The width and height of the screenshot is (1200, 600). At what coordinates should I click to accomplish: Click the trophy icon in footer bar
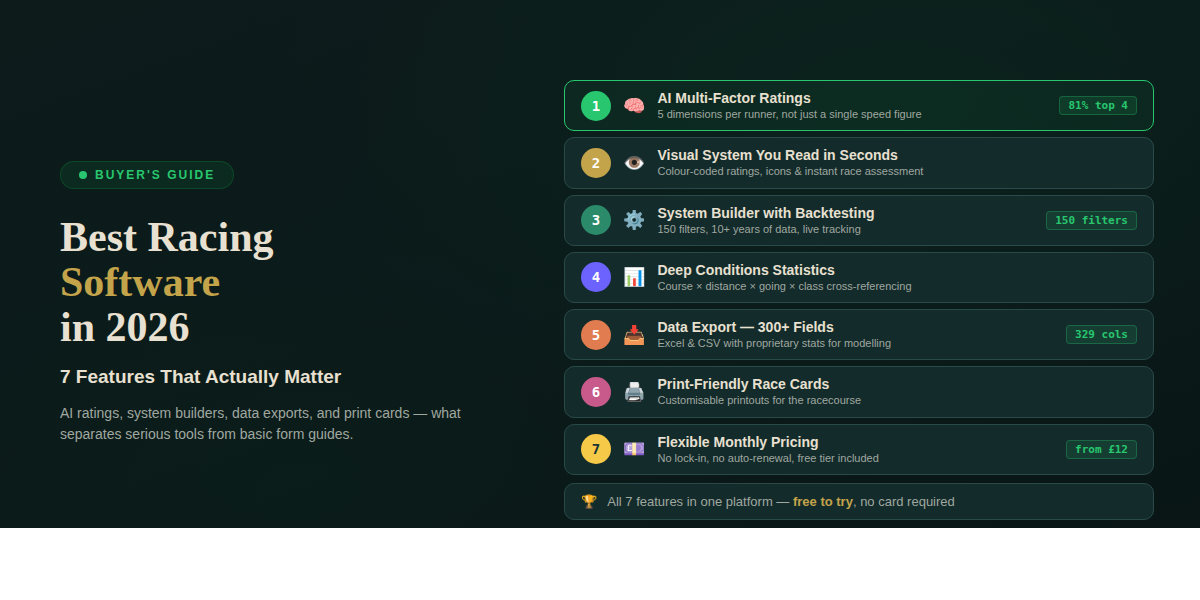[589, 501]
